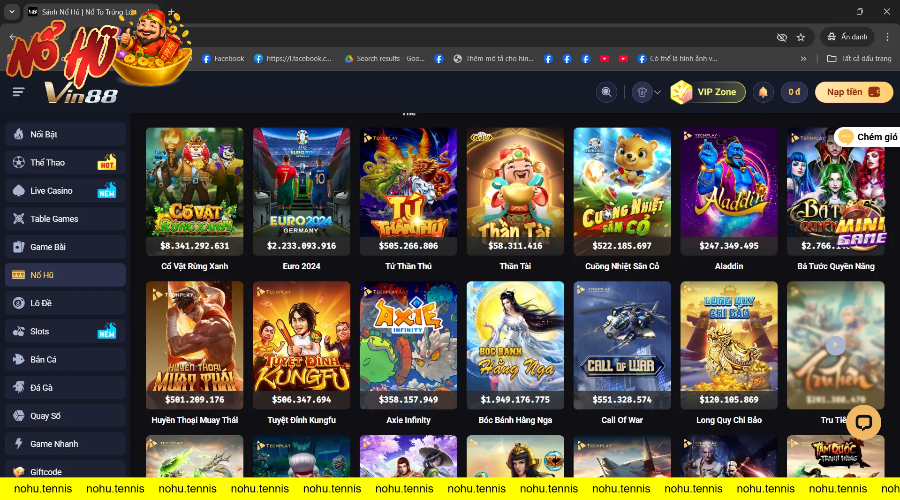Click the notification bell icon
The image size is (900, 500).
click(763, 92)
